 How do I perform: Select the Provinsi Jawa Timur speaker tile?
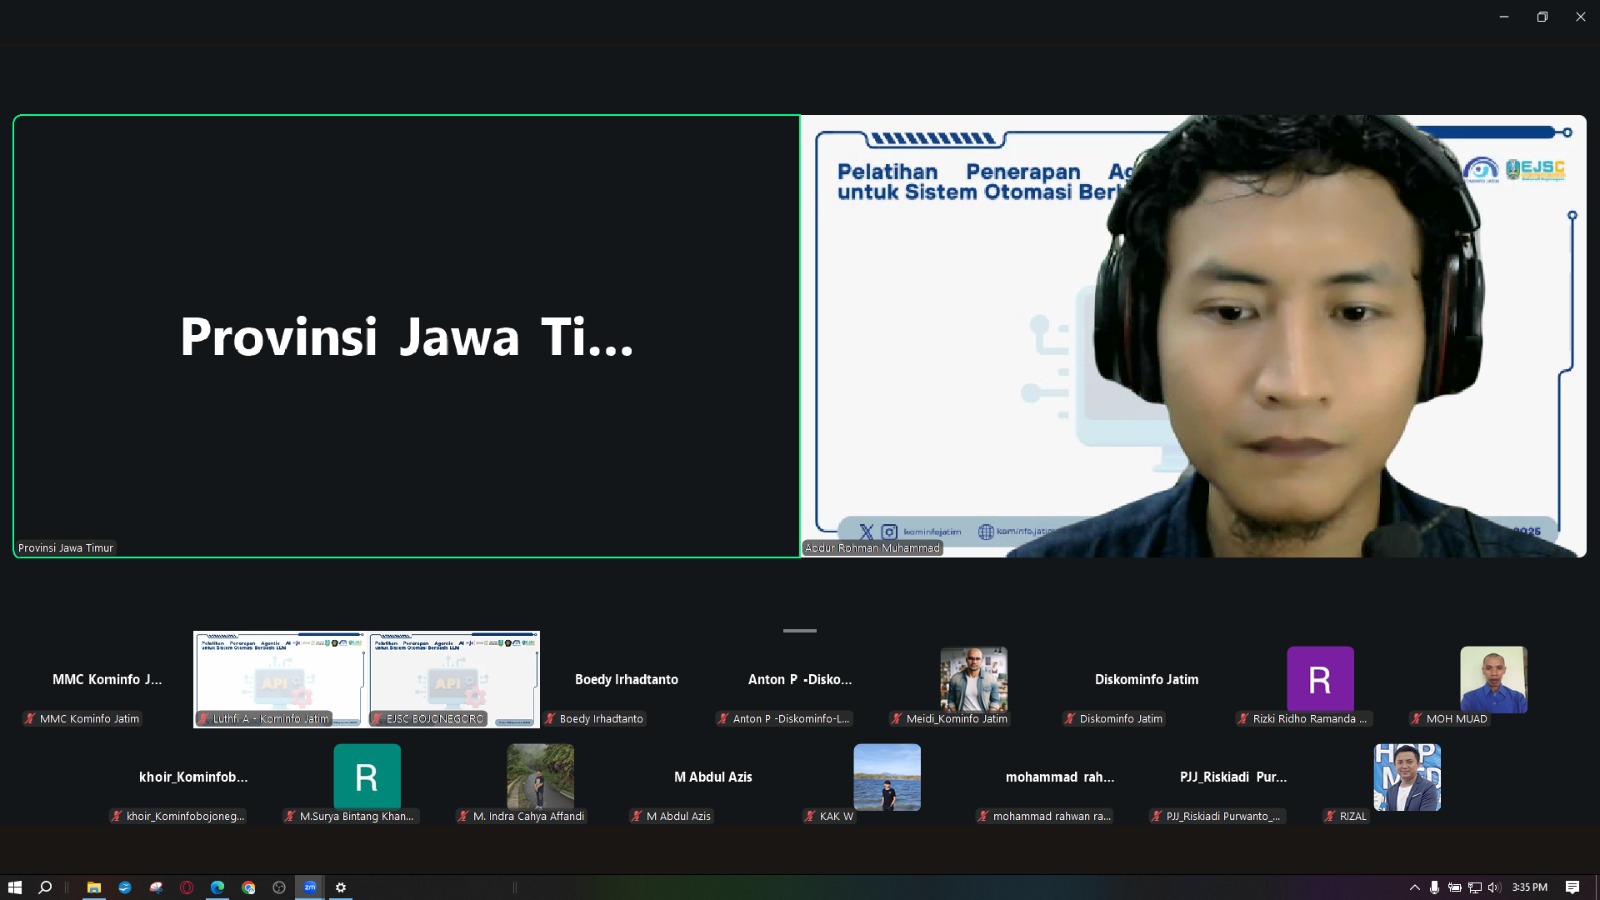406,336
